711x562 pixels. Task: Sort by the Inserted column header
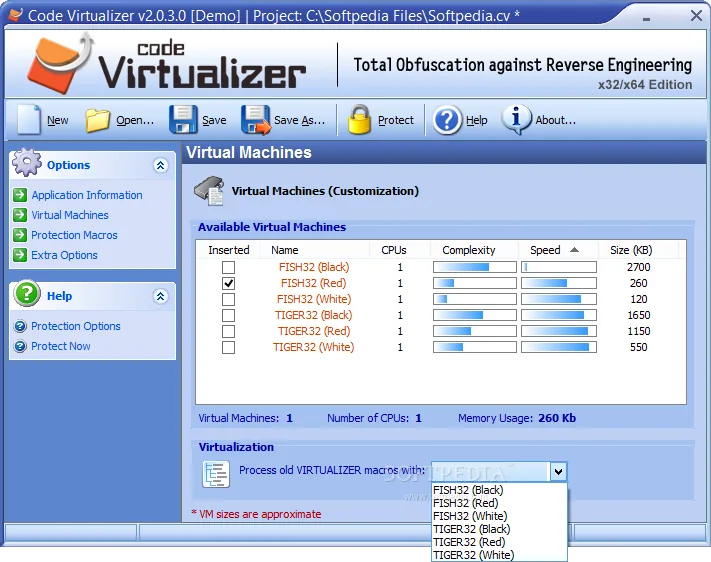coord(229,250)
